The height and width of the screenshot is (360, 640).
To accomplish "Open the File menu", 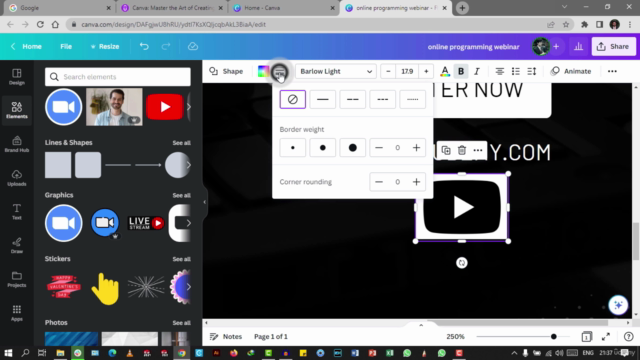I will 66,47.
